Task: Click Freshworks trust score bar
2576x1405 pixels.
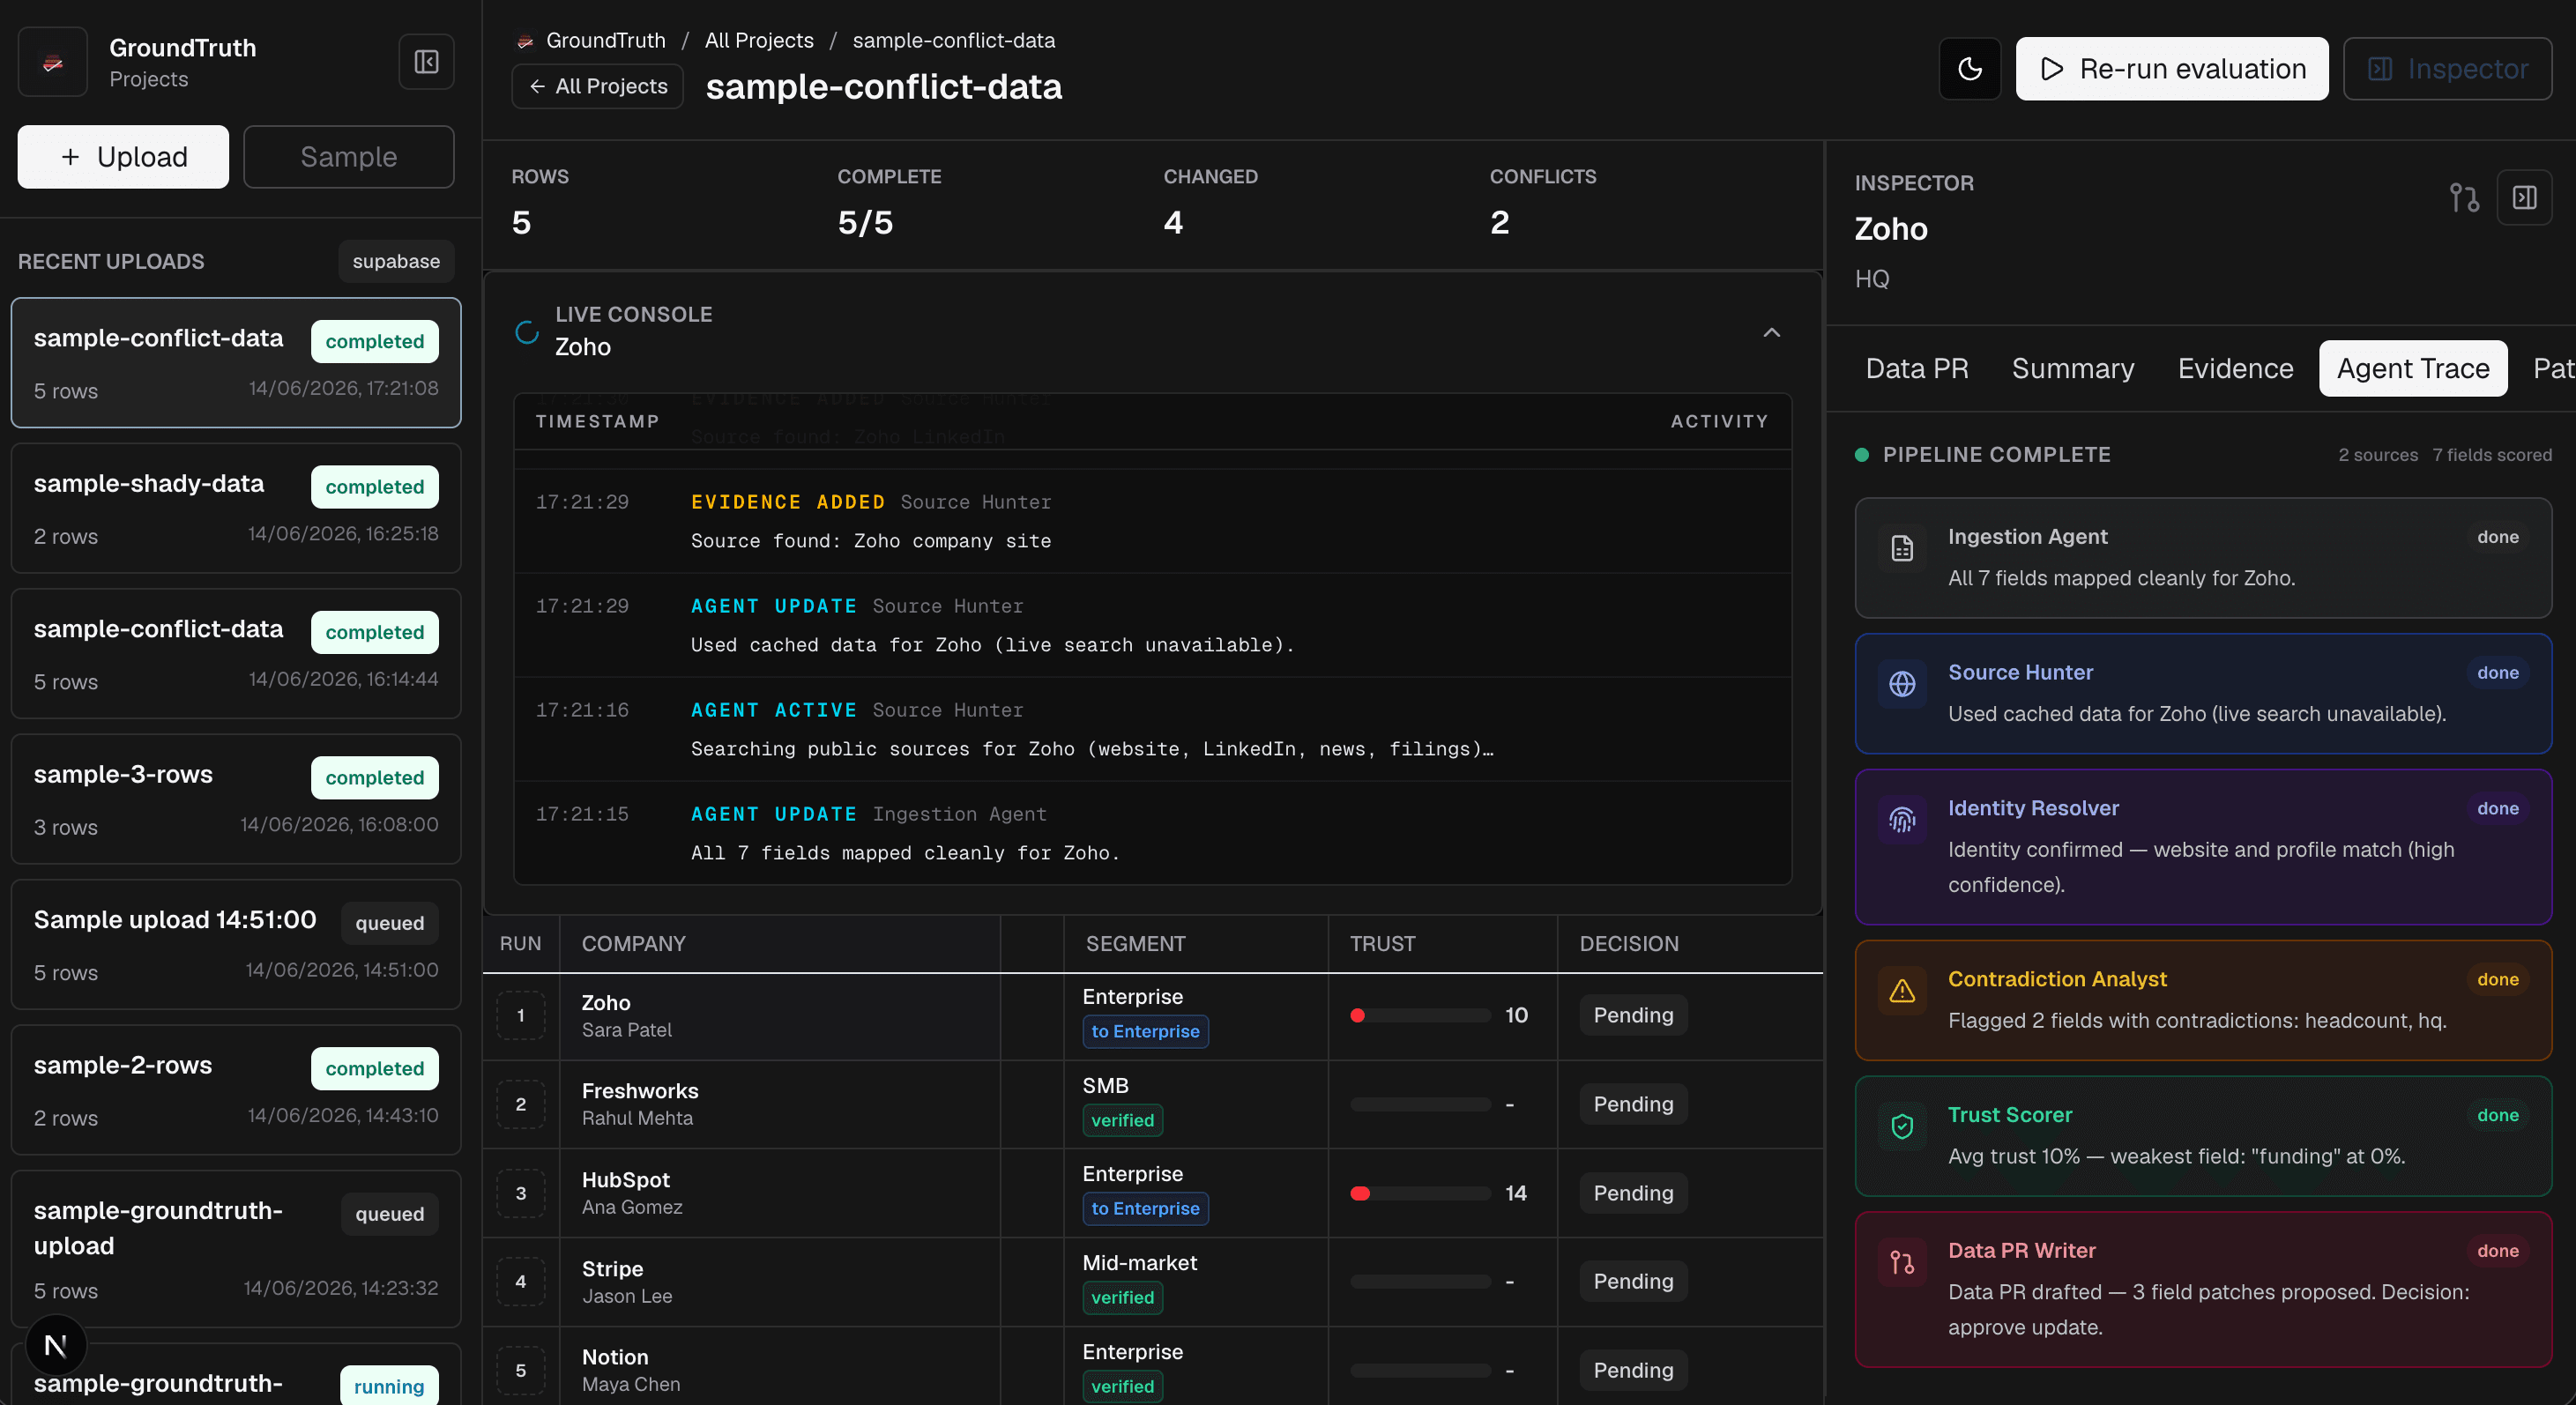Action: (x=1420, y=1105)
